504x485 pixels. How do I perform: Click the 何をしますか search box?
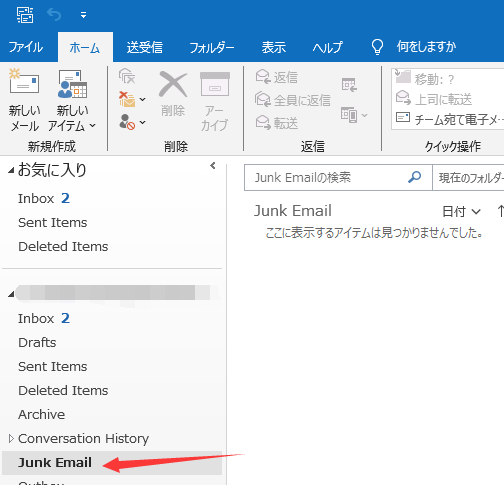pos(426,47)
